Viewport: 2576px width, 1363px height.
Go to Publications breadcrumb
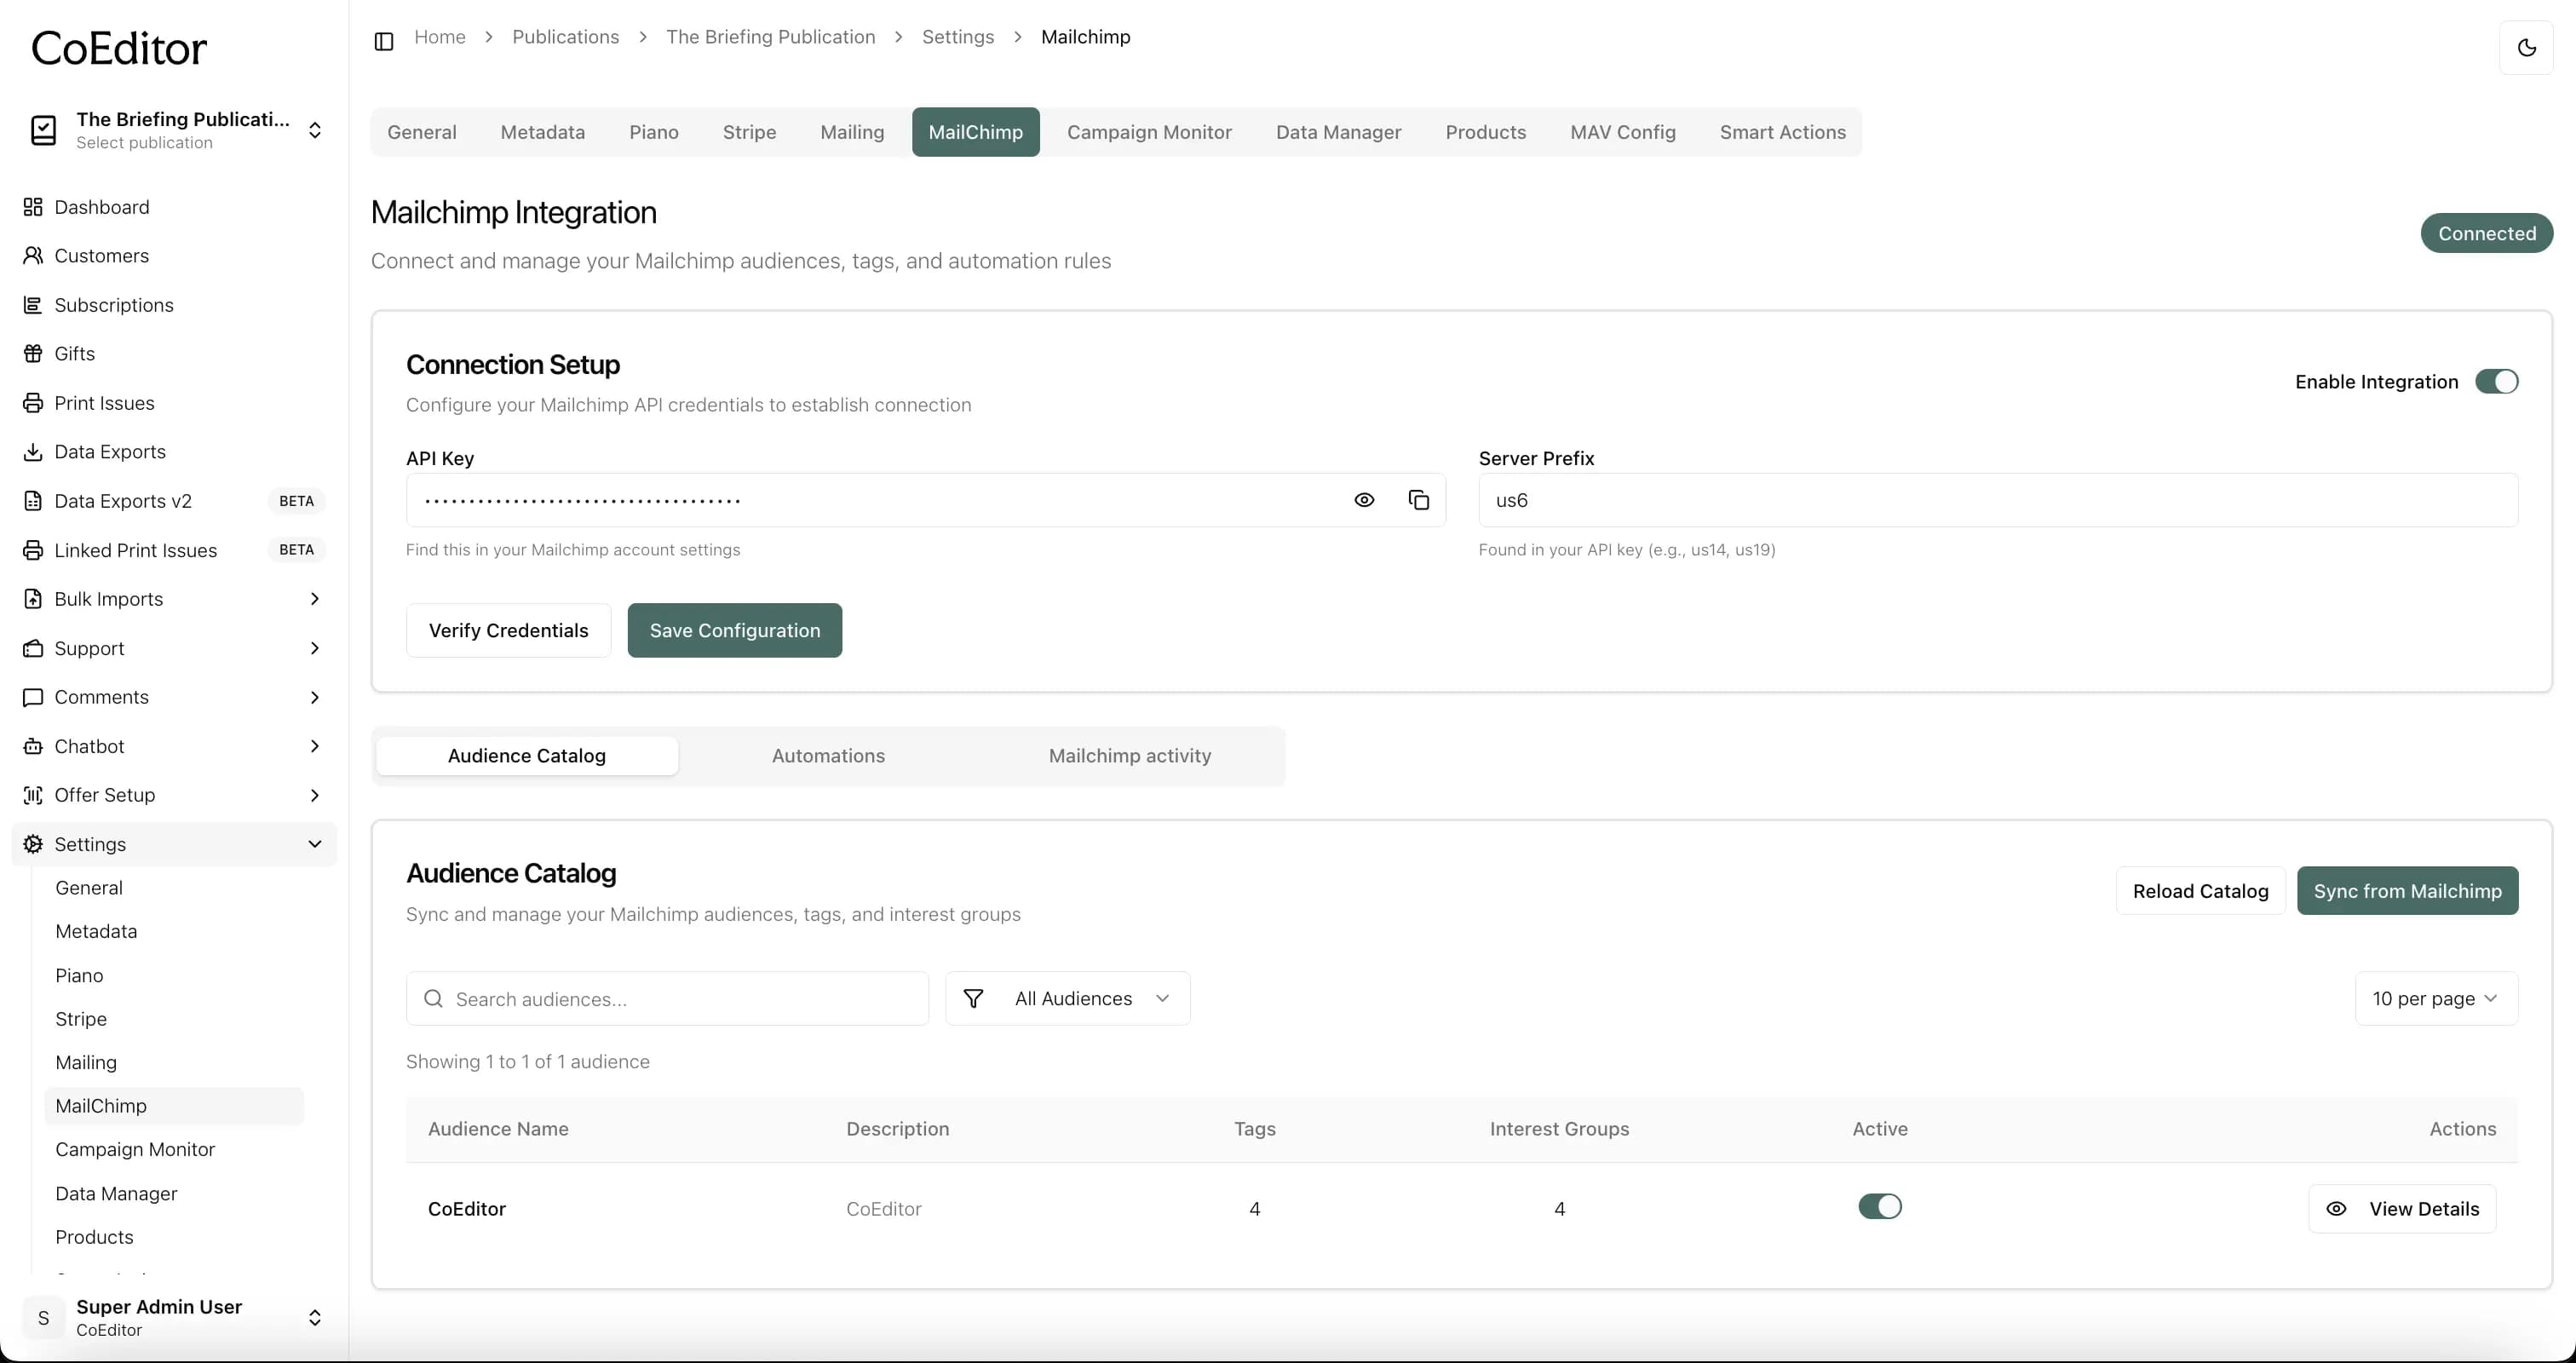(565, 37)
